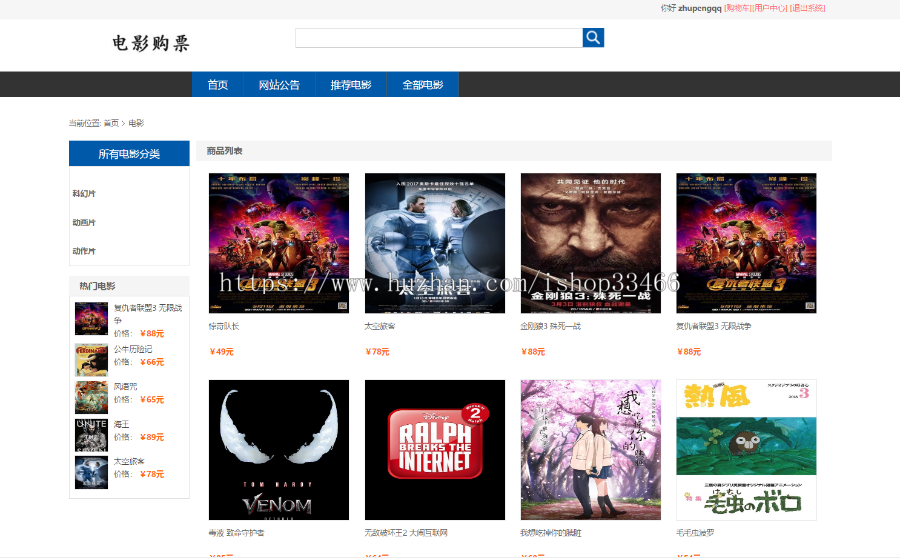Viewport: 900px width, 560px height.
Task: Click the ¥65元 price in hot movies
Action: tap(152, 399)
